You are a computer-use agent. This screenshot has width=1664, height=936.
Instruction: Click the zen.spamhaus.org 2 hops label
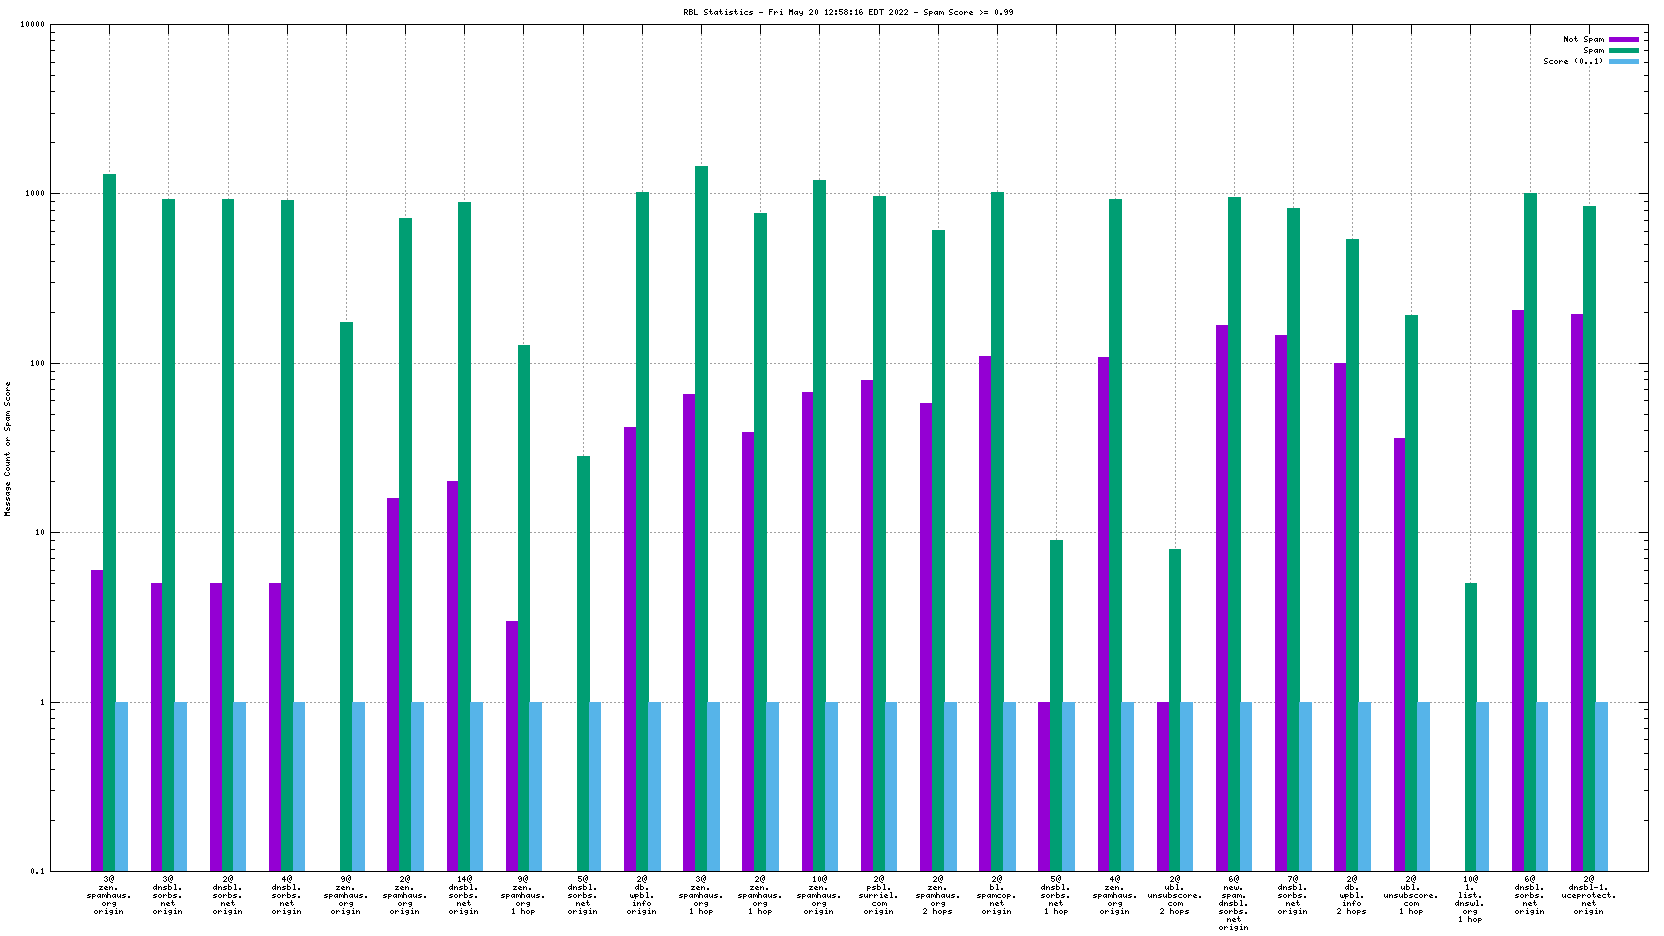[938, 895]
